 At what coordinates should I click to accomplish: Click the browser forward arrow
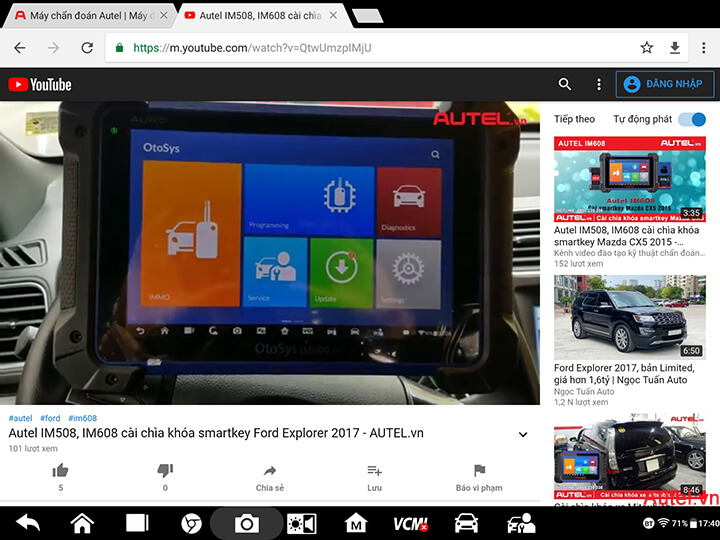click(x=53, y=48)
